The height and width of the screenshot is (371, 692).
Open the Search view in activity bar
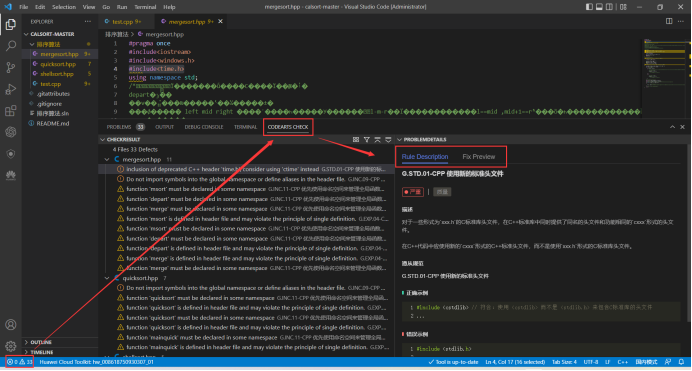(11, 45)
